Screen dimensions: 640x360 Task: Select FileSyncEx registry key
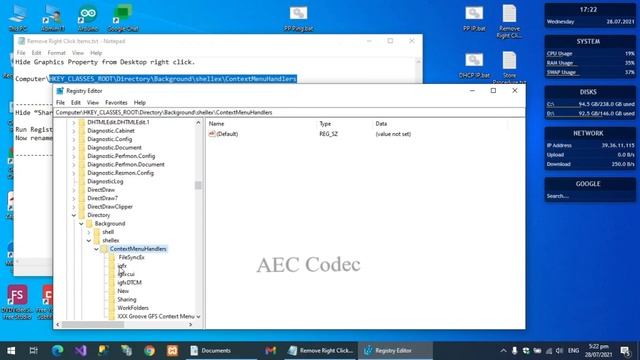(x=131, y=257)
